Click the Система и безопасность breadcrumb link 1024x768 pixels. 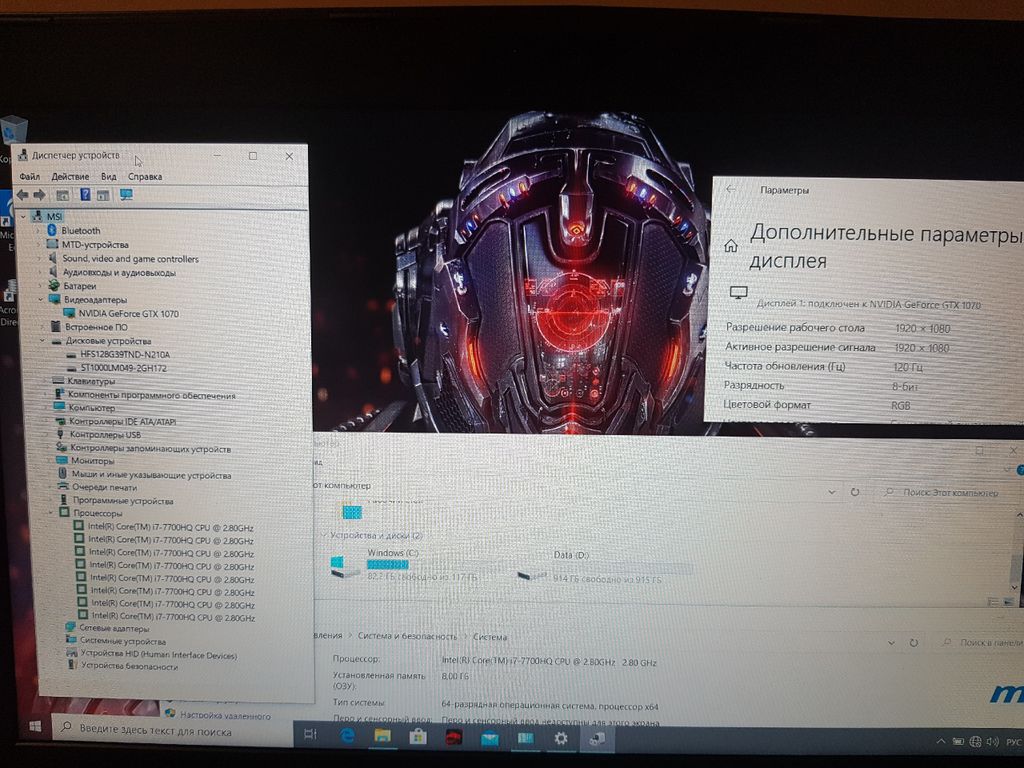pyautogui.click(x=407, y=636)
